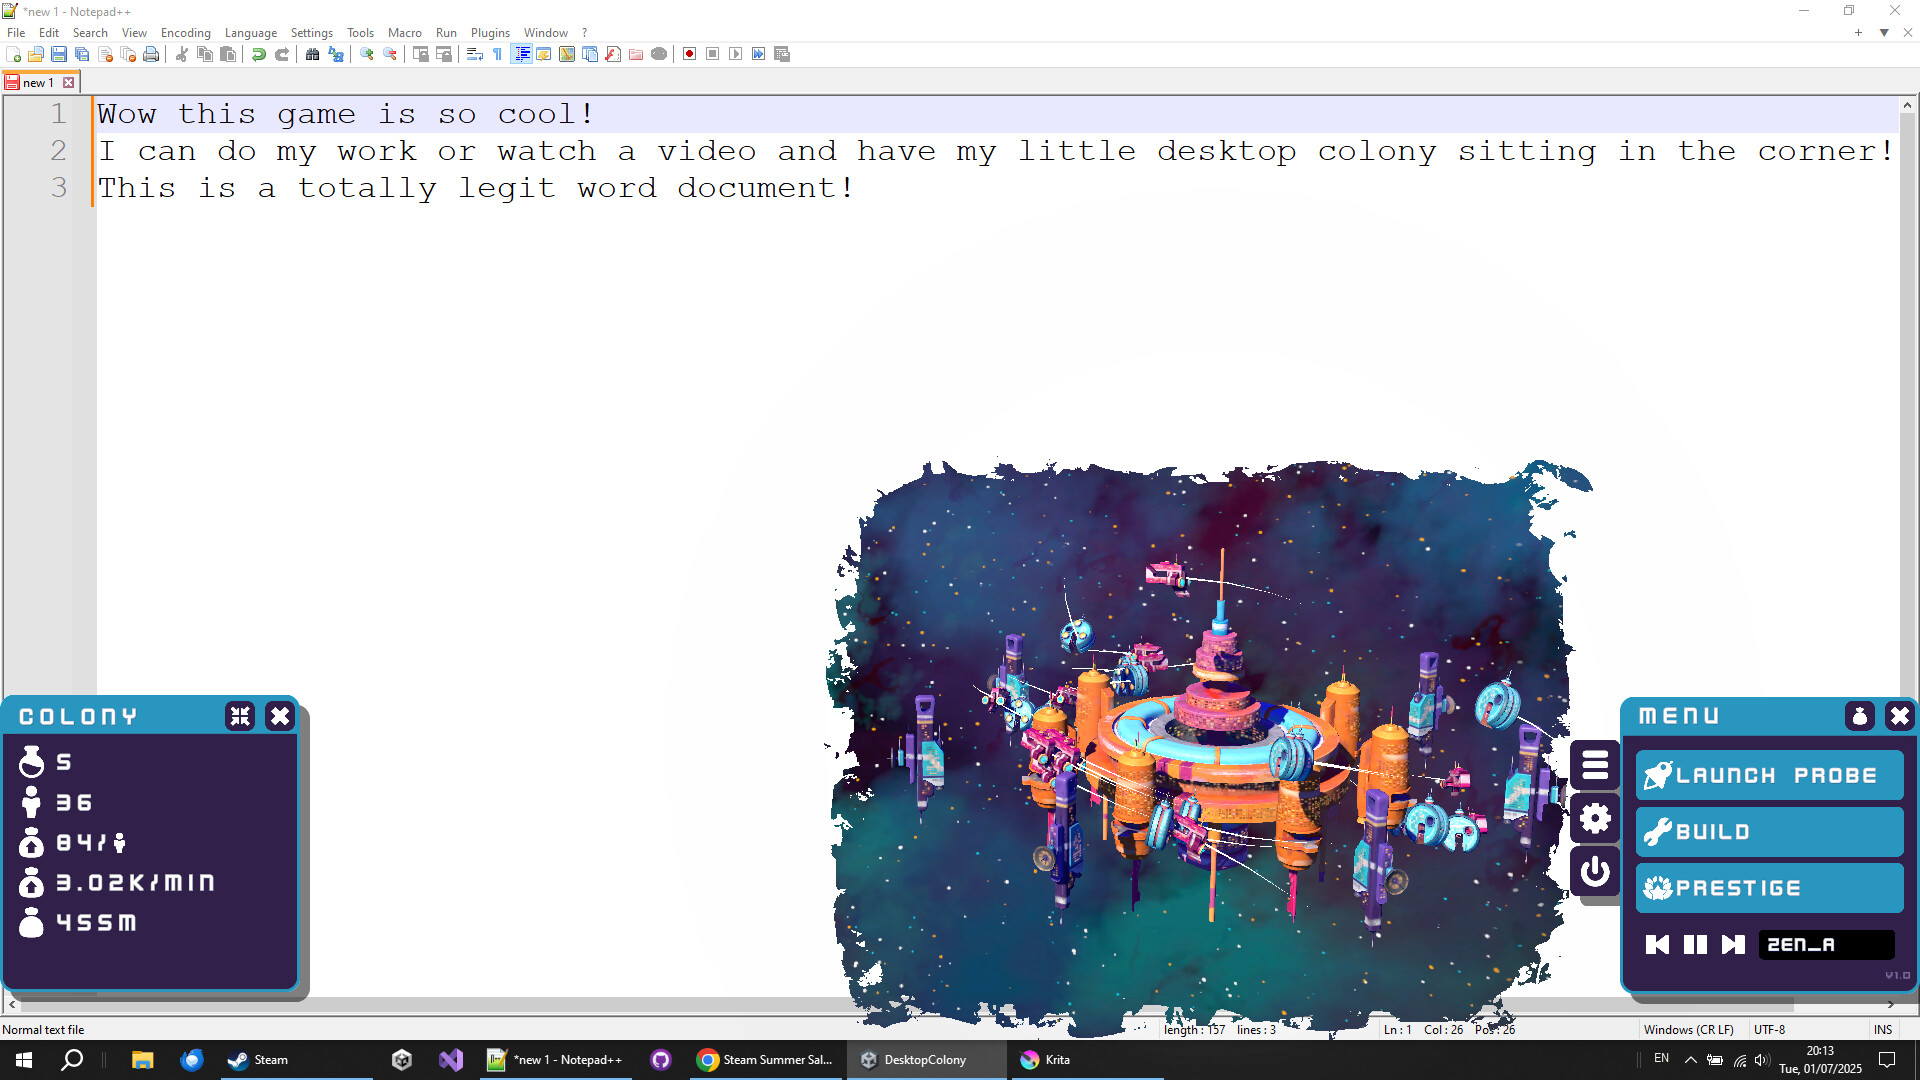Screen dimensions: 1920x1080
Task: Click the Zoom In toolbar icon
Action: pyautogui.click(x=366, y=55)
